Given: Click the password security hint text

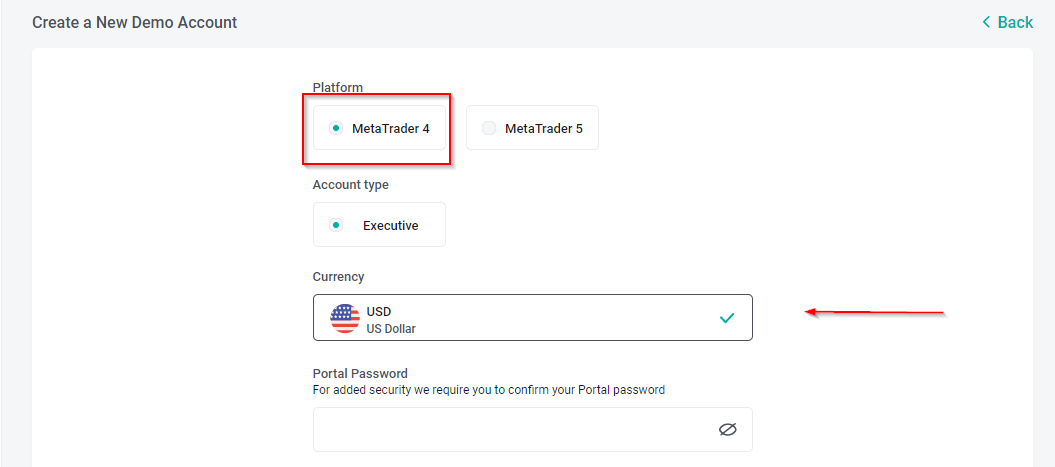Looking at the screenshot, I should click(x=489, y=390).
